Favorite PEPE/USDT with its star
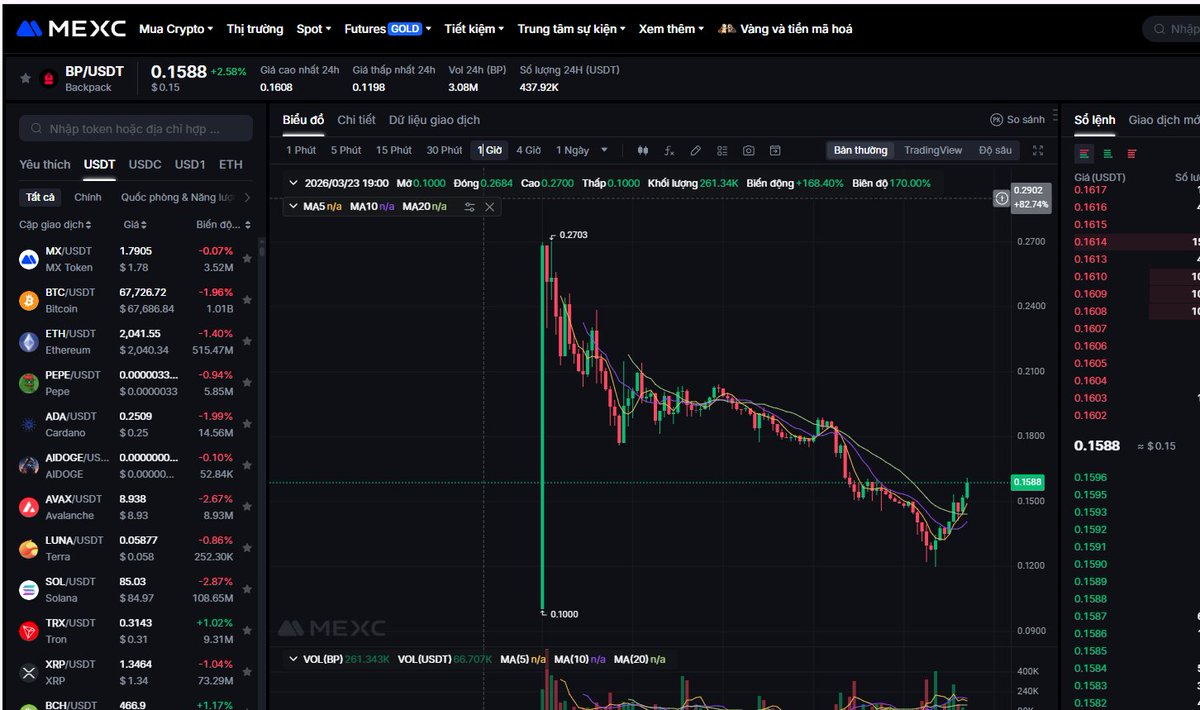Screen dimensions: 1200x710 247,383
